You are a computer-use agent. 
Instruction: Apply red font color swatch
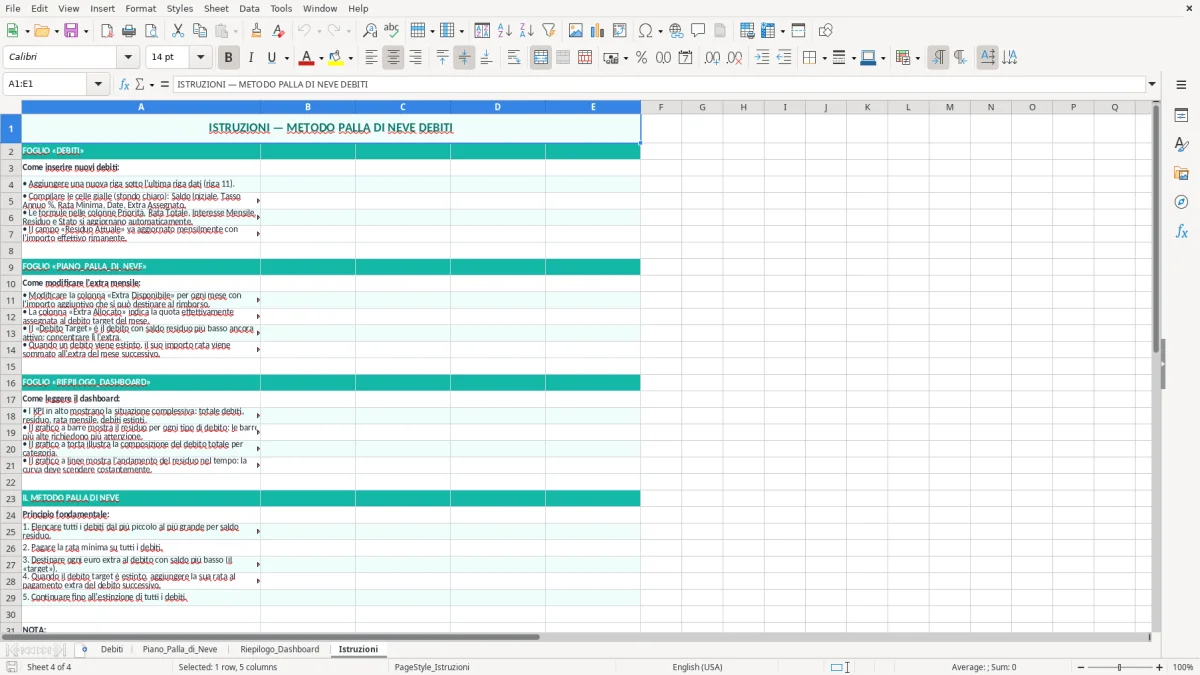click(306, 58)
